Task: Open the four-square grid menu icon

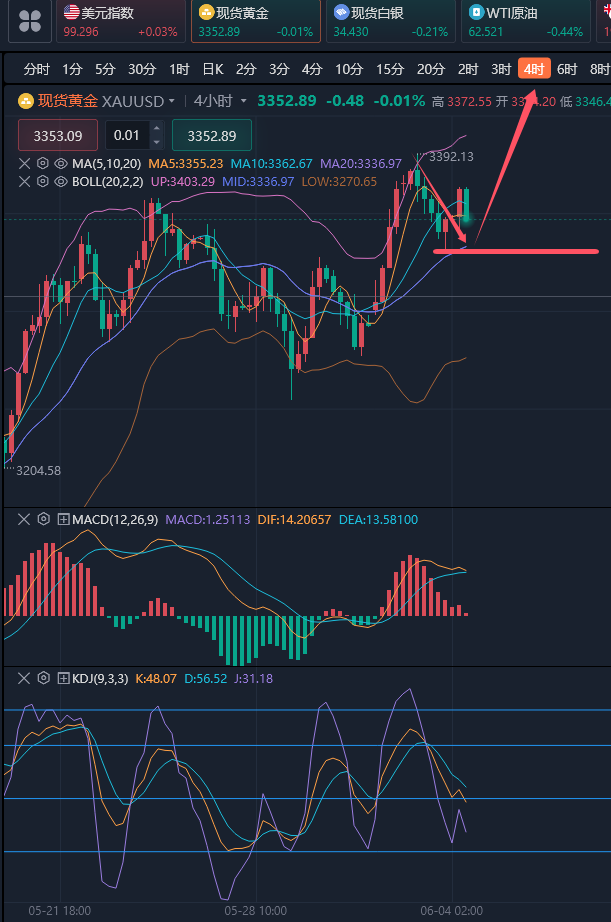Action: [x=30, y=20]
